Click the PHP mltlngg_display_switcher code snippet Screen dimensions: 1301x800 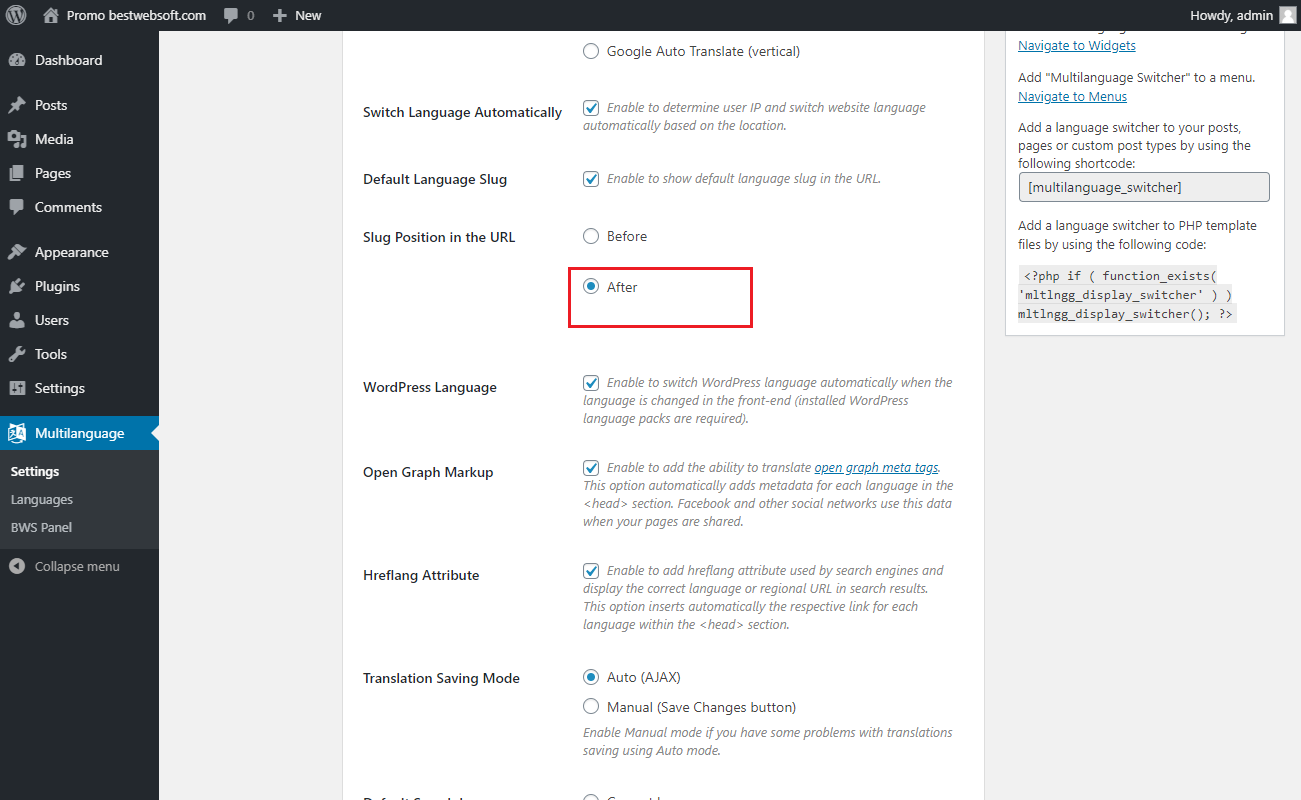1128,294
